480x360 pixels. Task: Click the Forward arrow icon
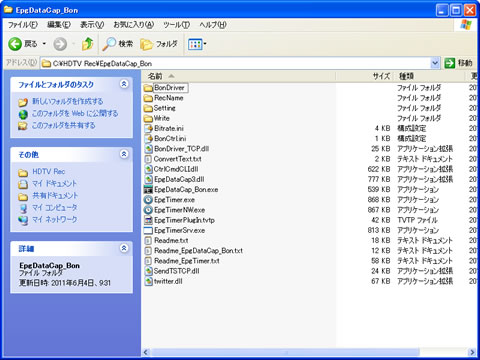pyautogui.click(x=60, y=44)
